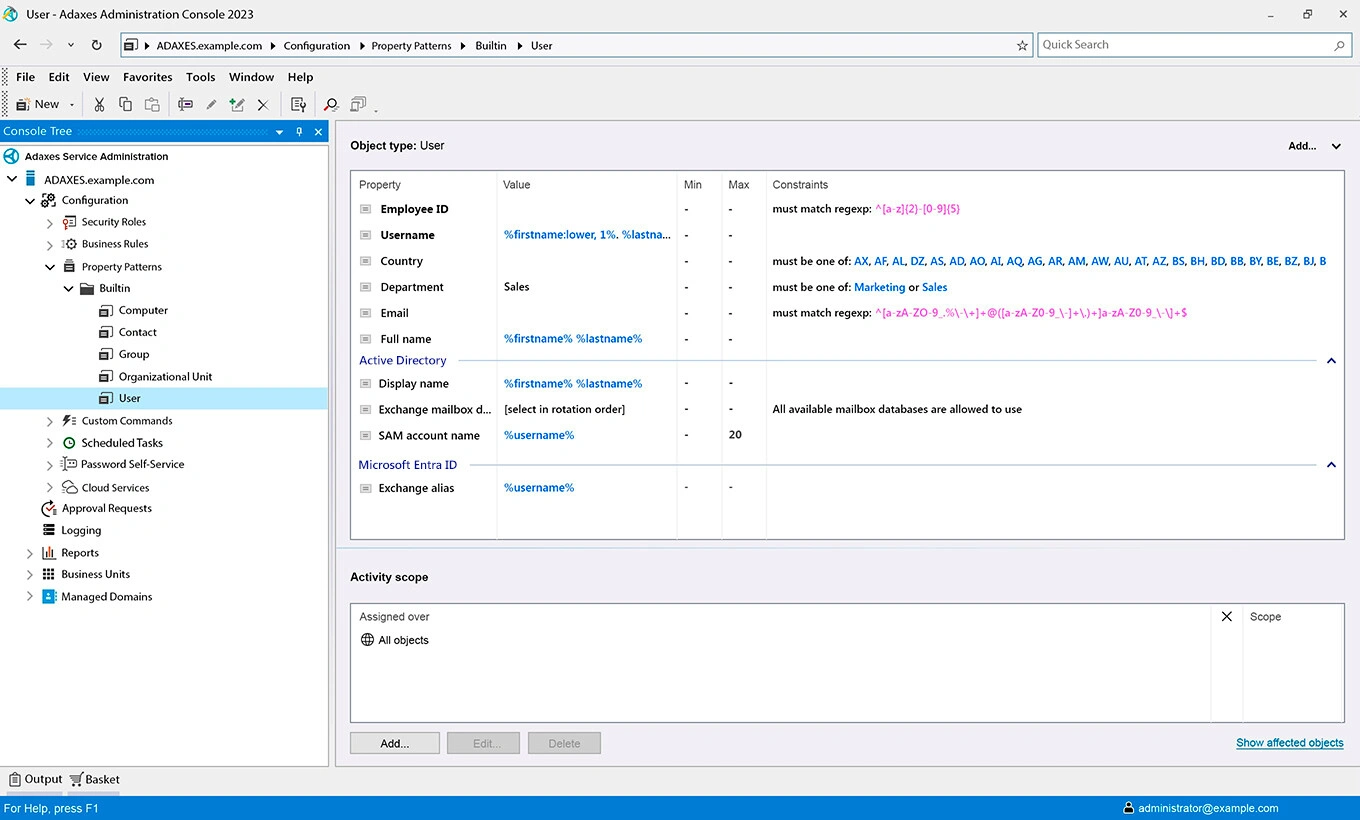Add this page to favorites with the star

click(x=1022, y=45)
